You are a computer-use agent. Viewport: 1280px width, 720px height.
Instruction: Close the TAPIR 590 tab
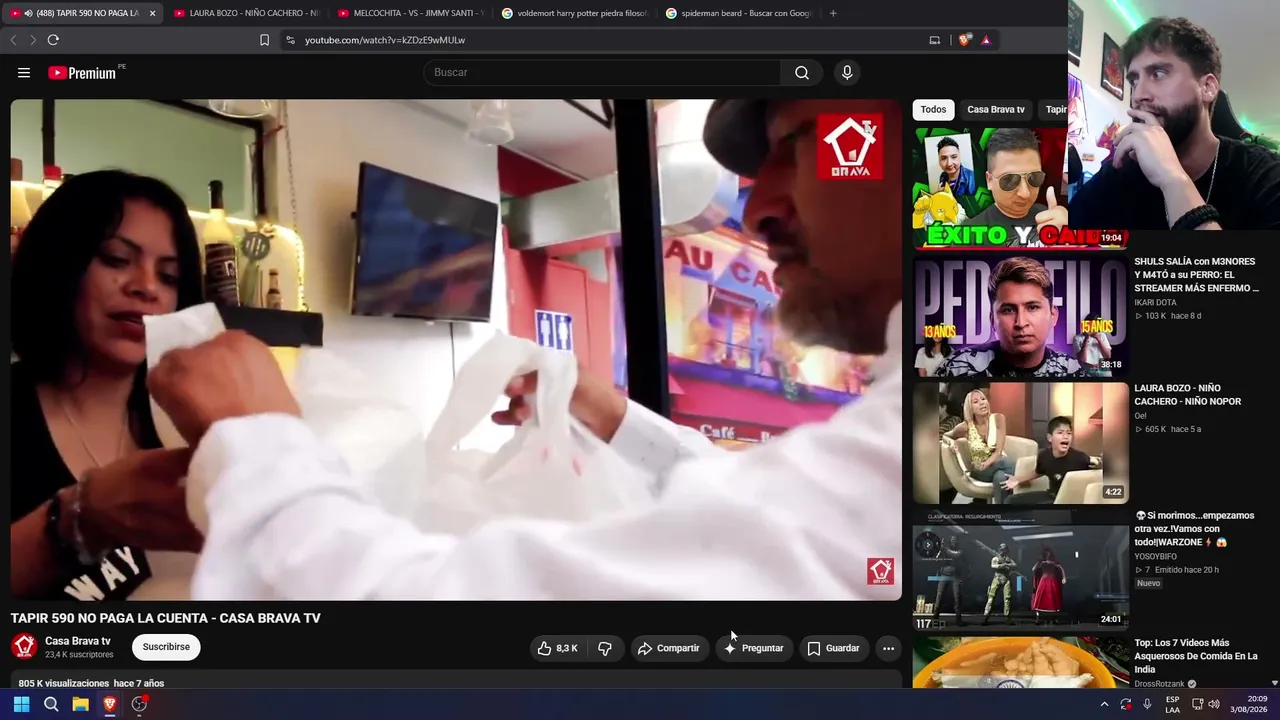(x=152, y=13)
